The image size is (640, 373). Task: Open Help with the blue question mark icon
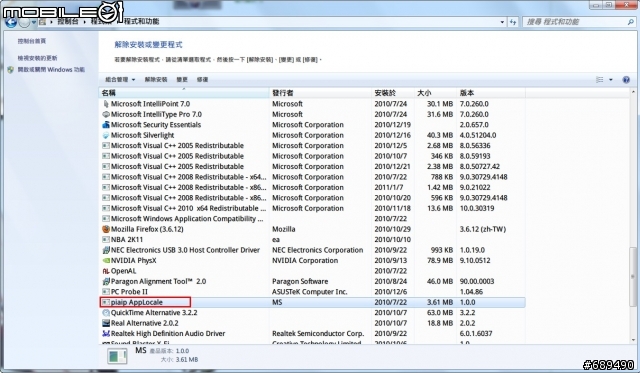[626, 80]
